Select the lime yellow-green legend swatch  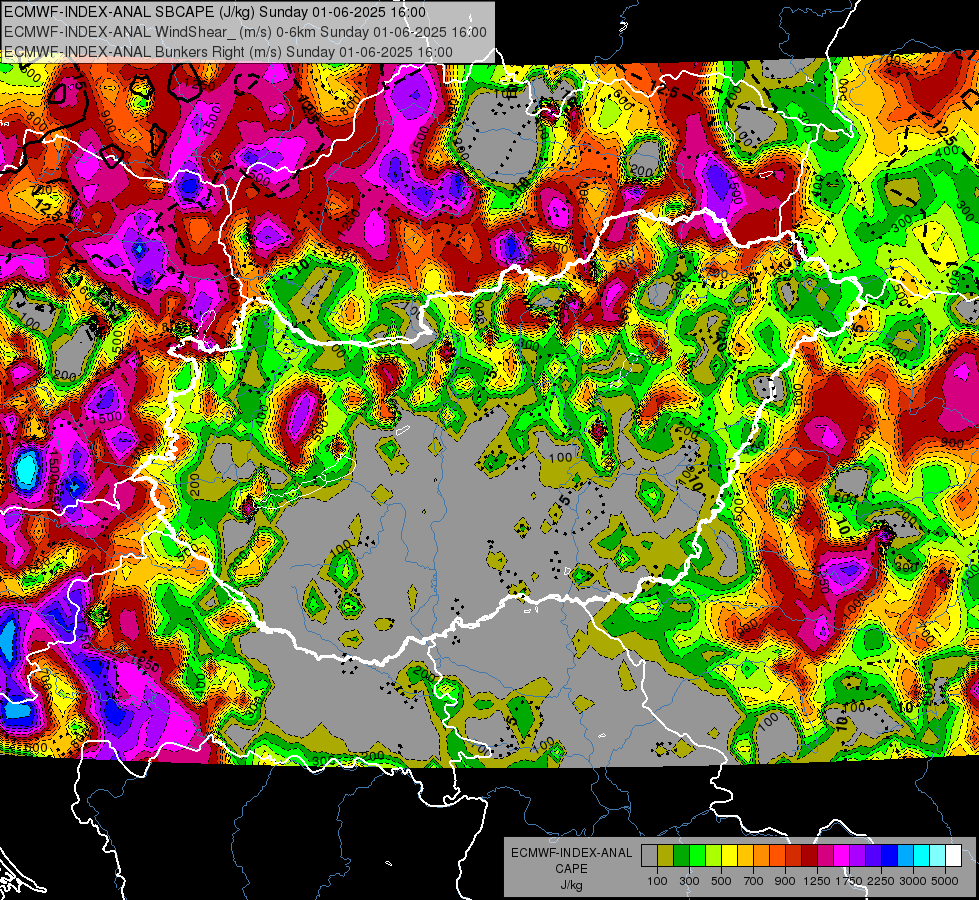714,856
